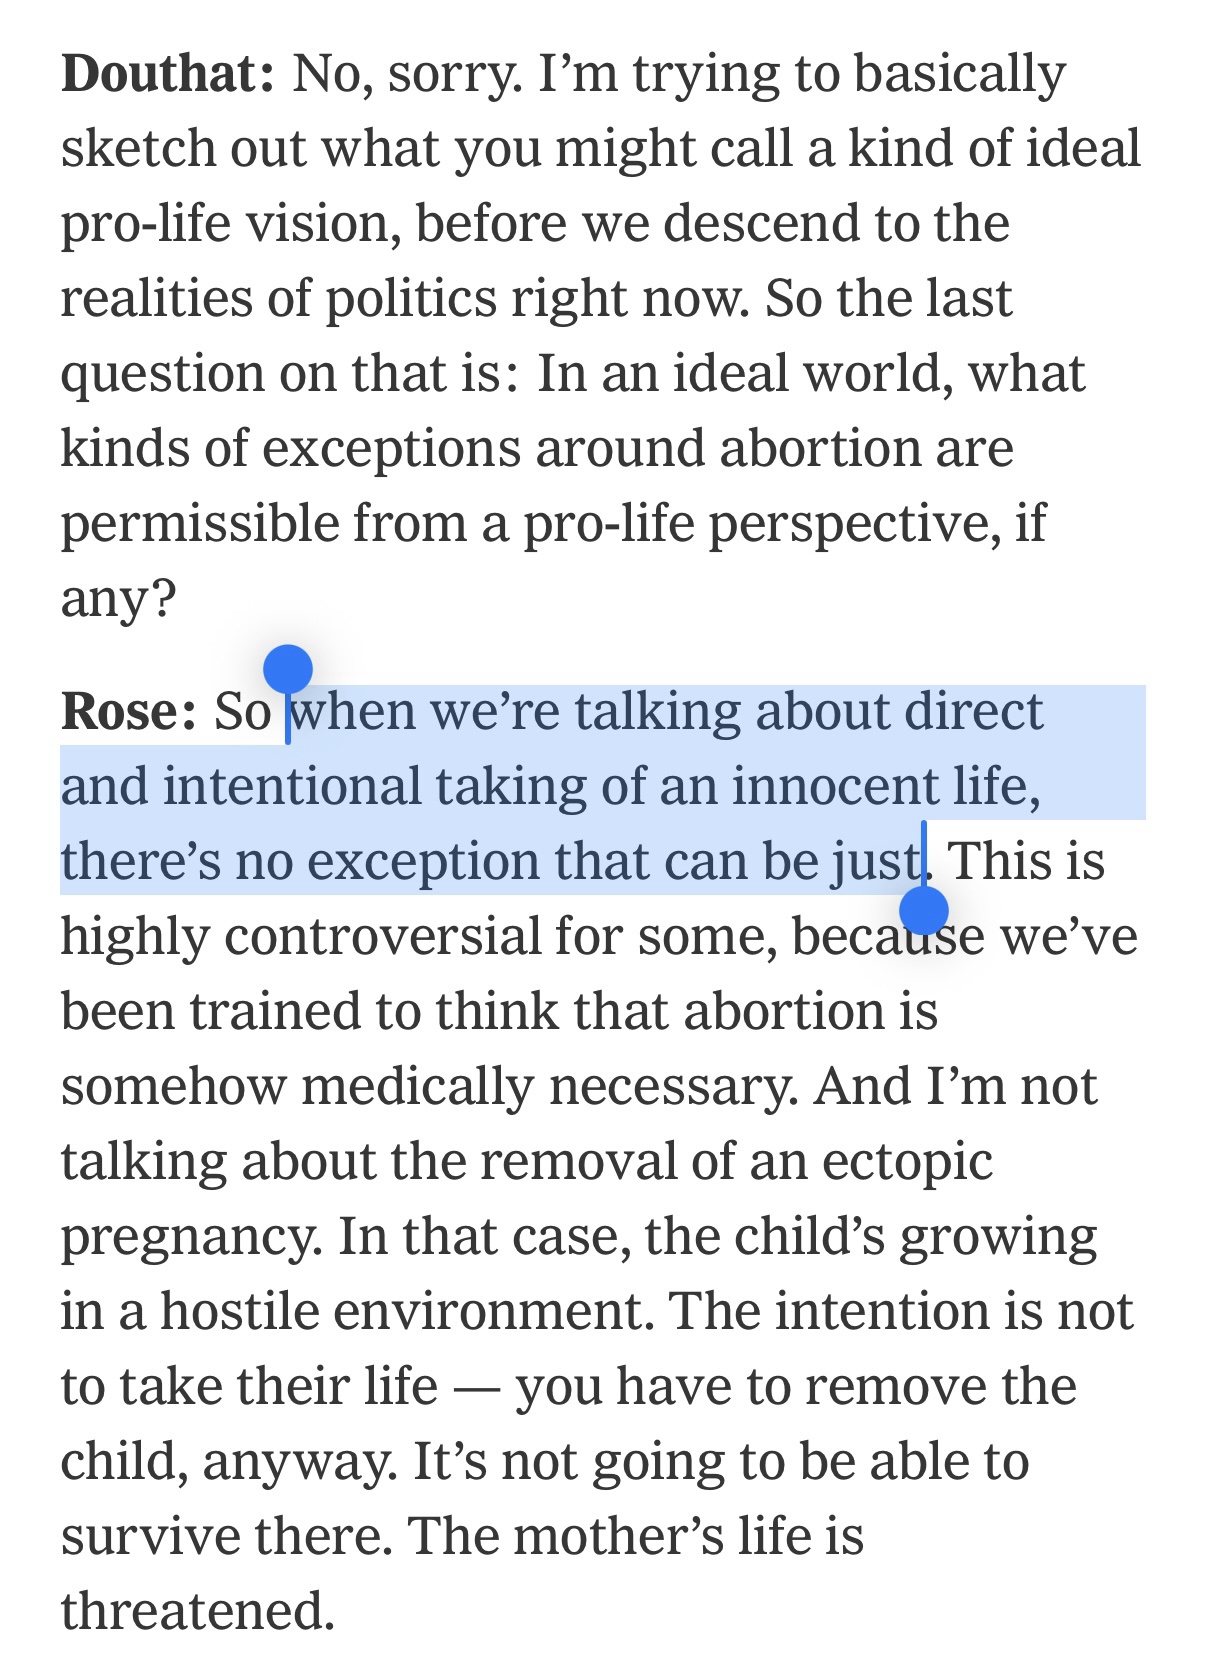The width and height of the screenshot is (1206, 1679).
Task: Tap the bold "Douthat:" speaker label
Action: pos(167,74)
